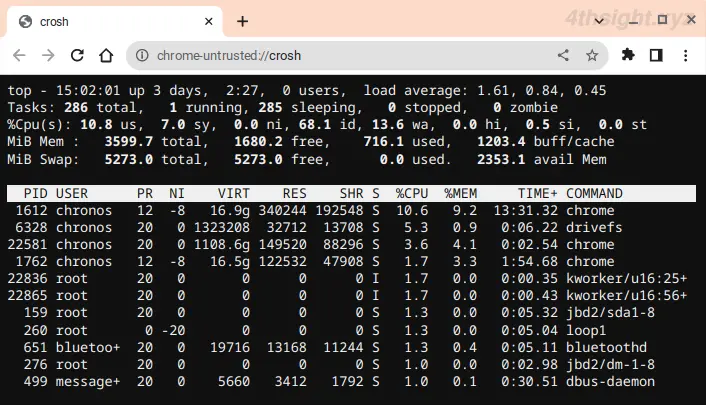
Task: Click the dbus-daemon command
Action: (611, 382)
